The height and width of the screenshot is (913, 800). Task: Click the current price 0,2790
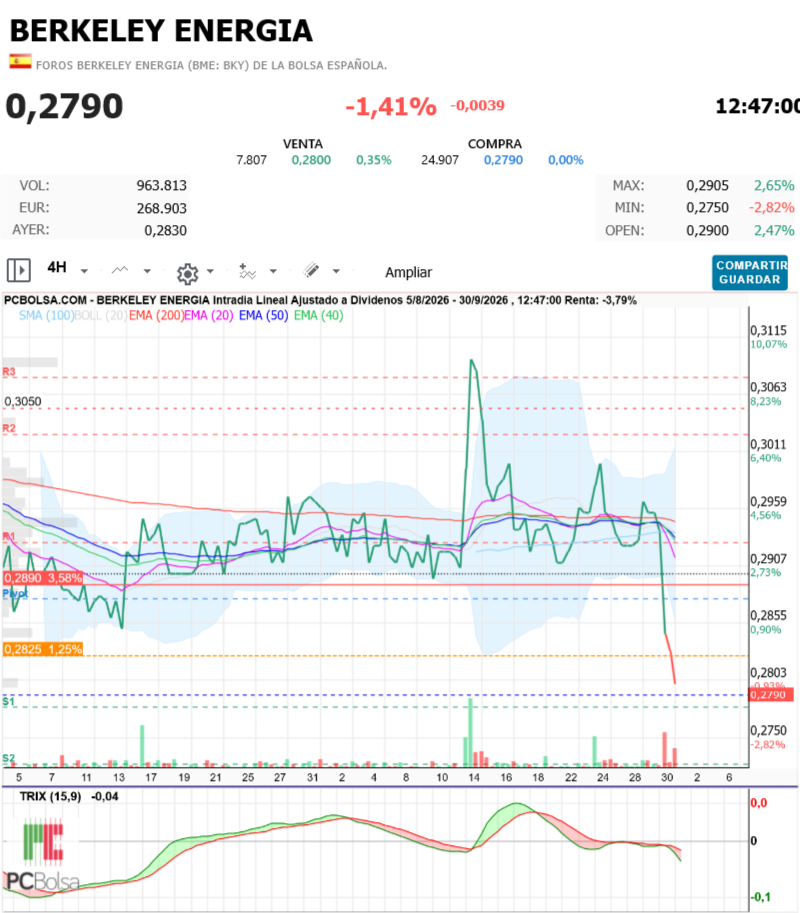click(x=64, y=107)
